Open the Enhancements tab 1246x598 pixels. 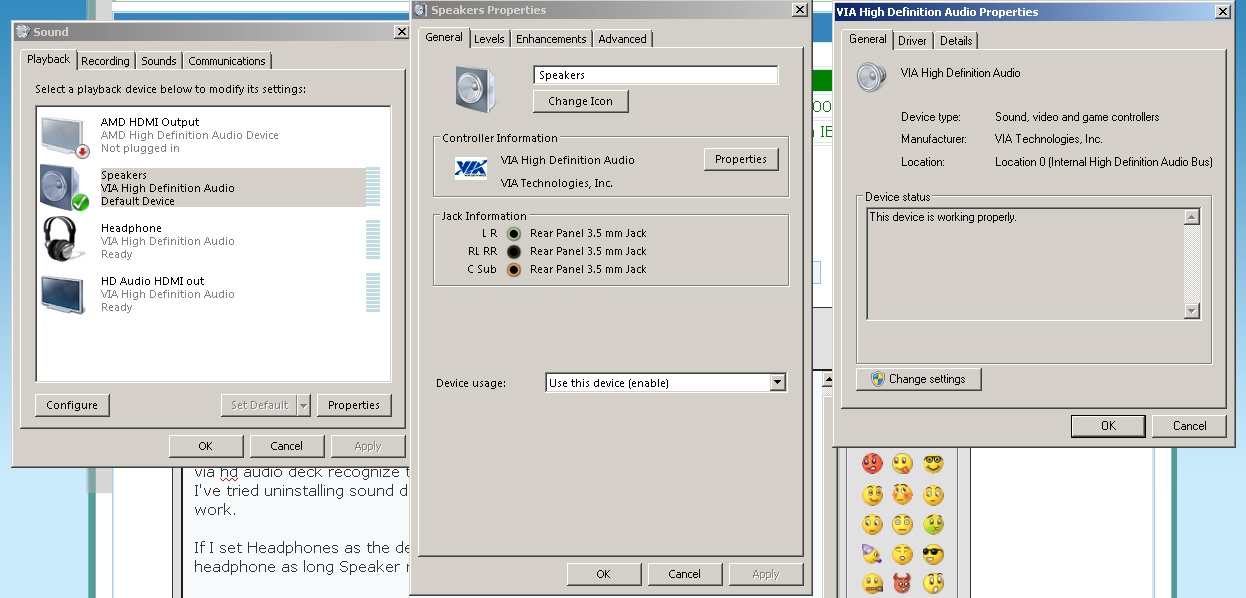pos(551,39)
